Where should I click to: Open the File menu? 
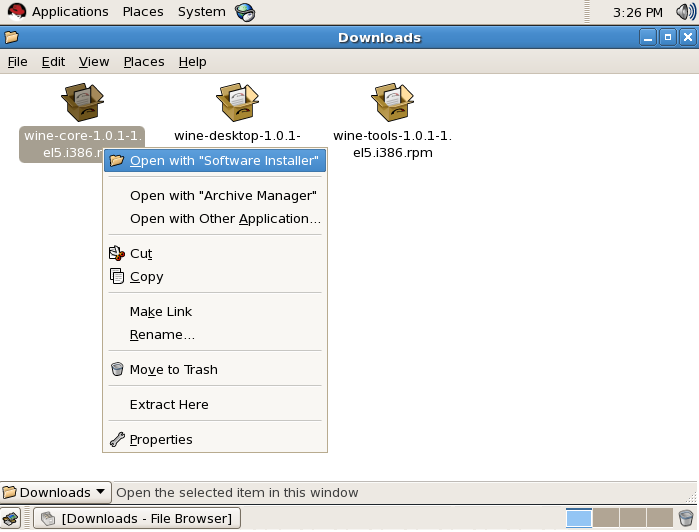click(17, 62)
